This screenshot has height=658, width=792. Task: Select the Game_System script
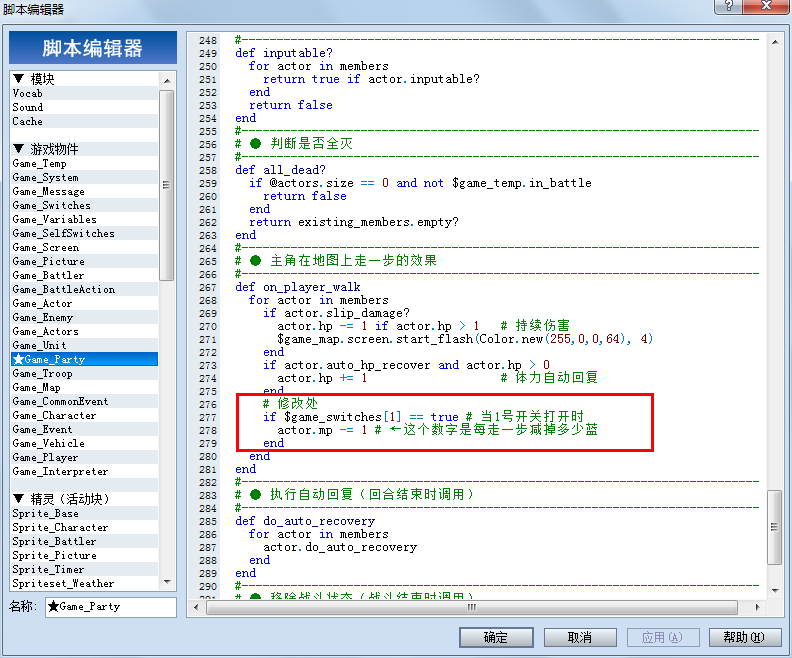click(84, 178)
